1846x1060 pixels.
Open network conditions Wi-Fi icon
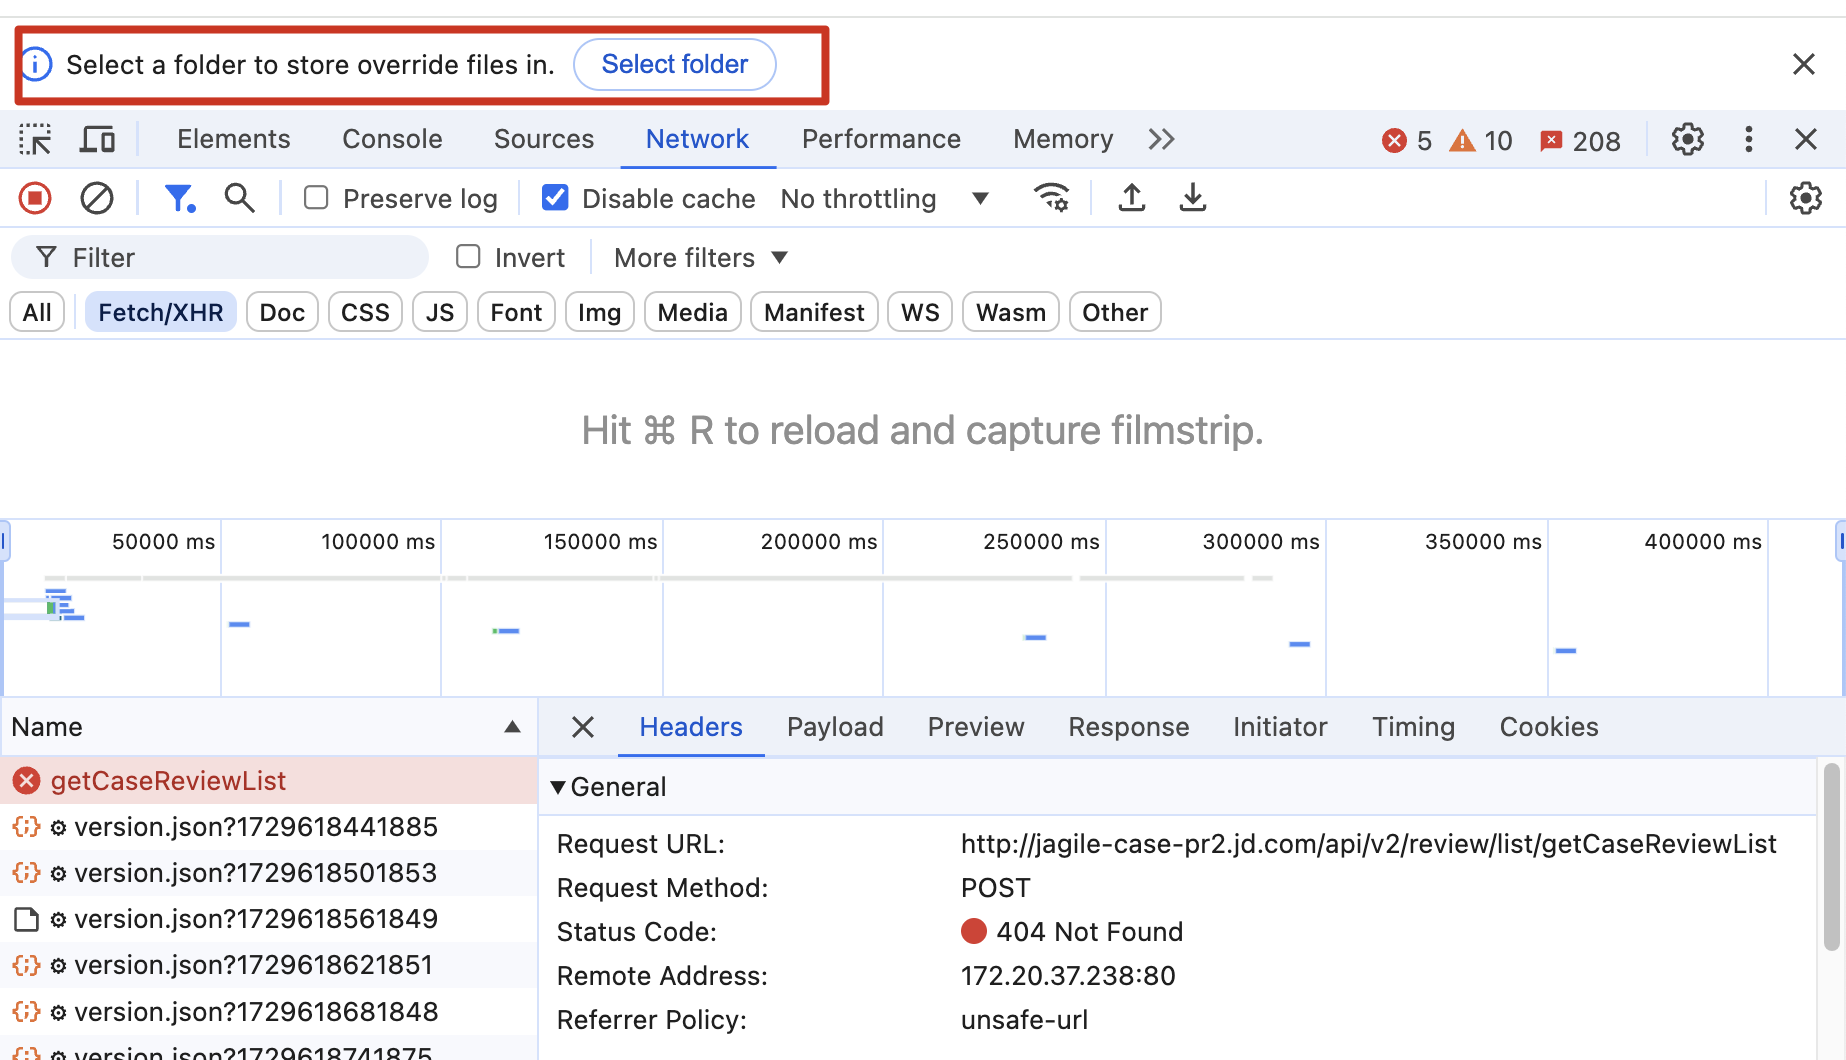coord(1051,198)
